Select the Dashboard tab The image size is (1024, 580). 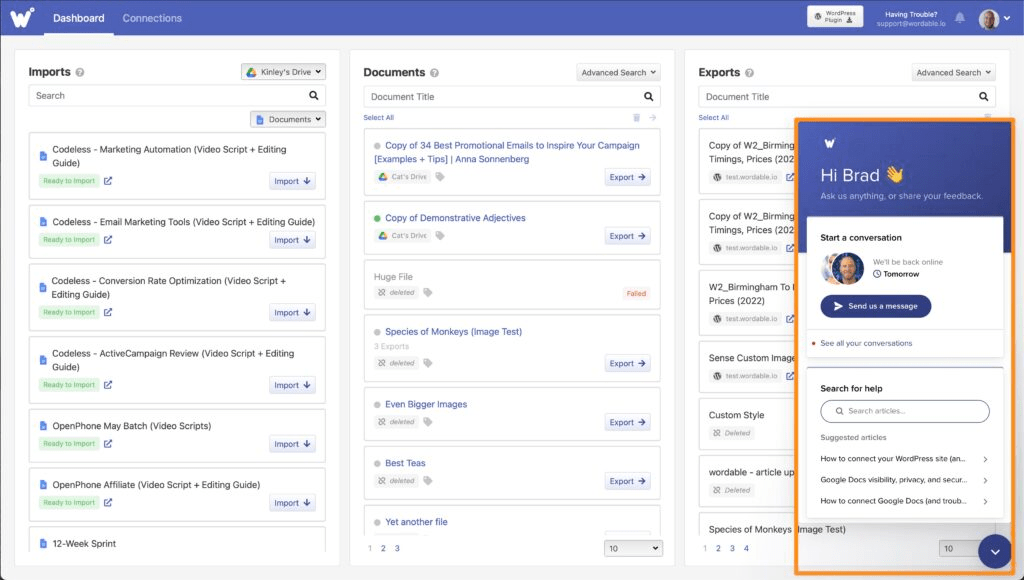(x=79, y=18)
